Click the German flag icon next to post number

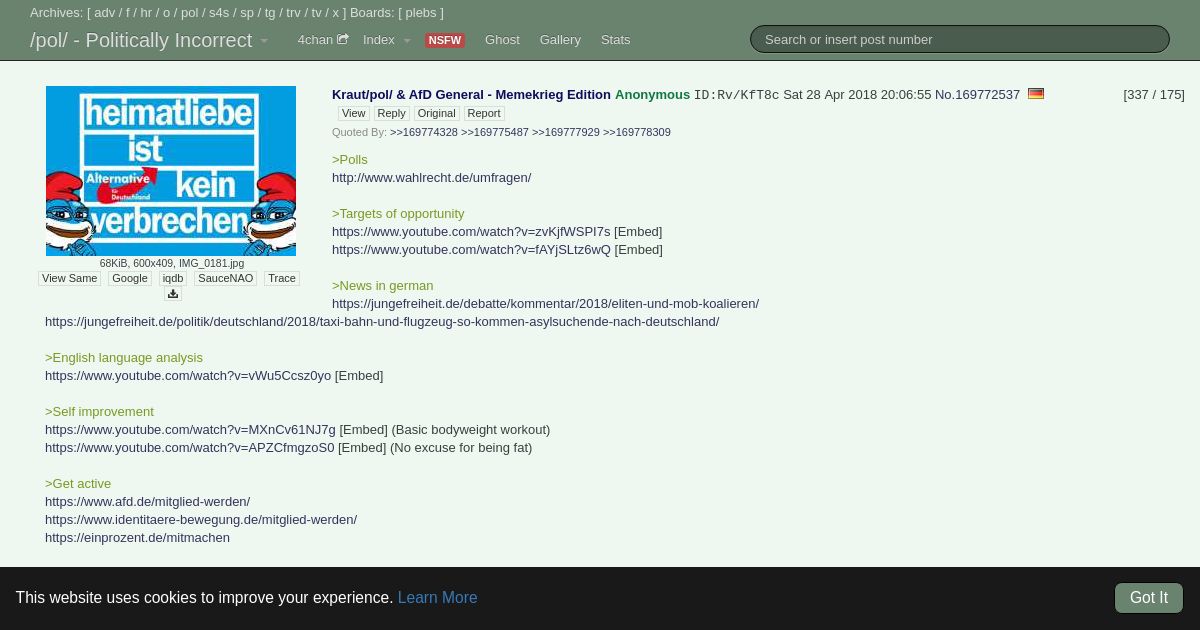1036,94
